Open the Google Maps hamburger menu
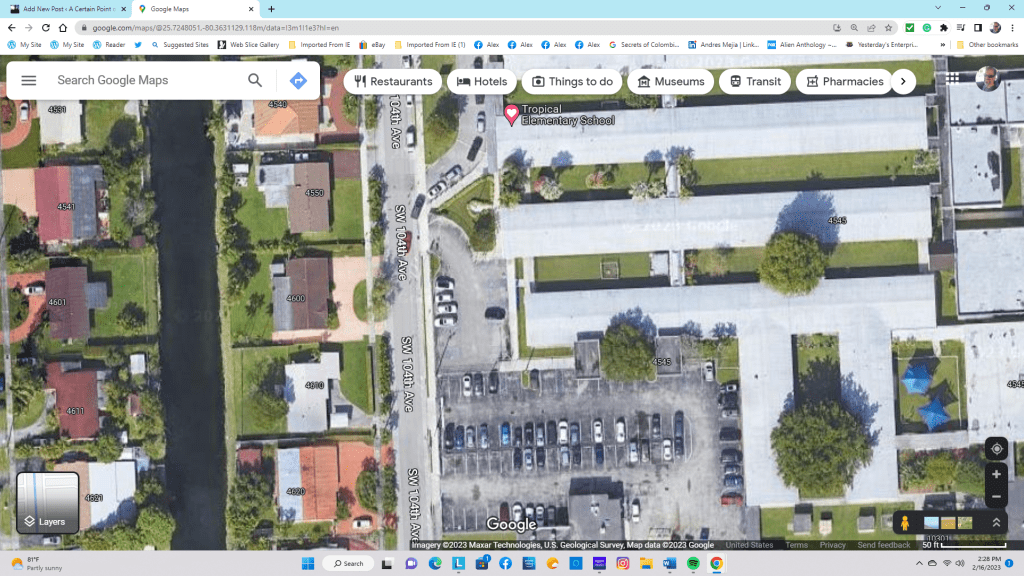 (x=29, y=80)
